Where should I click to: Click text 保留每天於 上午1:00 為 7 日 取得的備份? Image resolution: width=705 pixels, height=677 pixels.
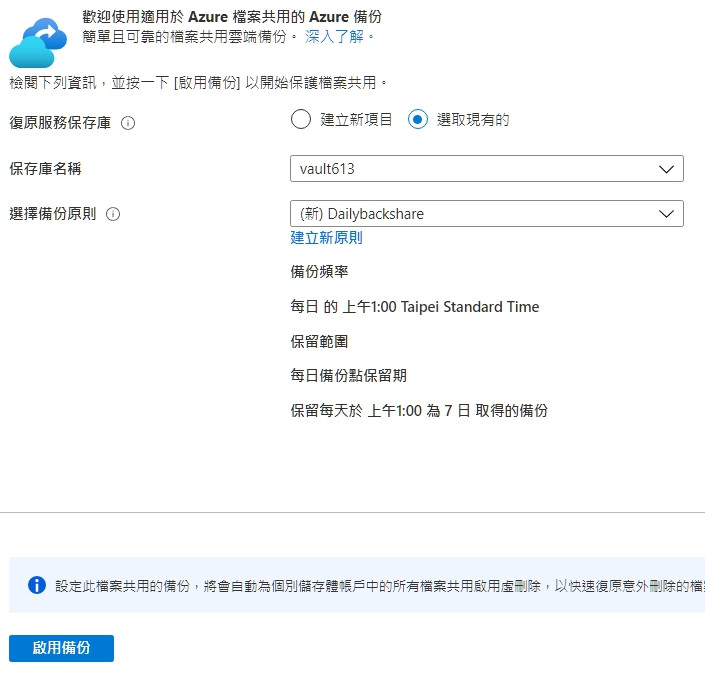point(419,410)
